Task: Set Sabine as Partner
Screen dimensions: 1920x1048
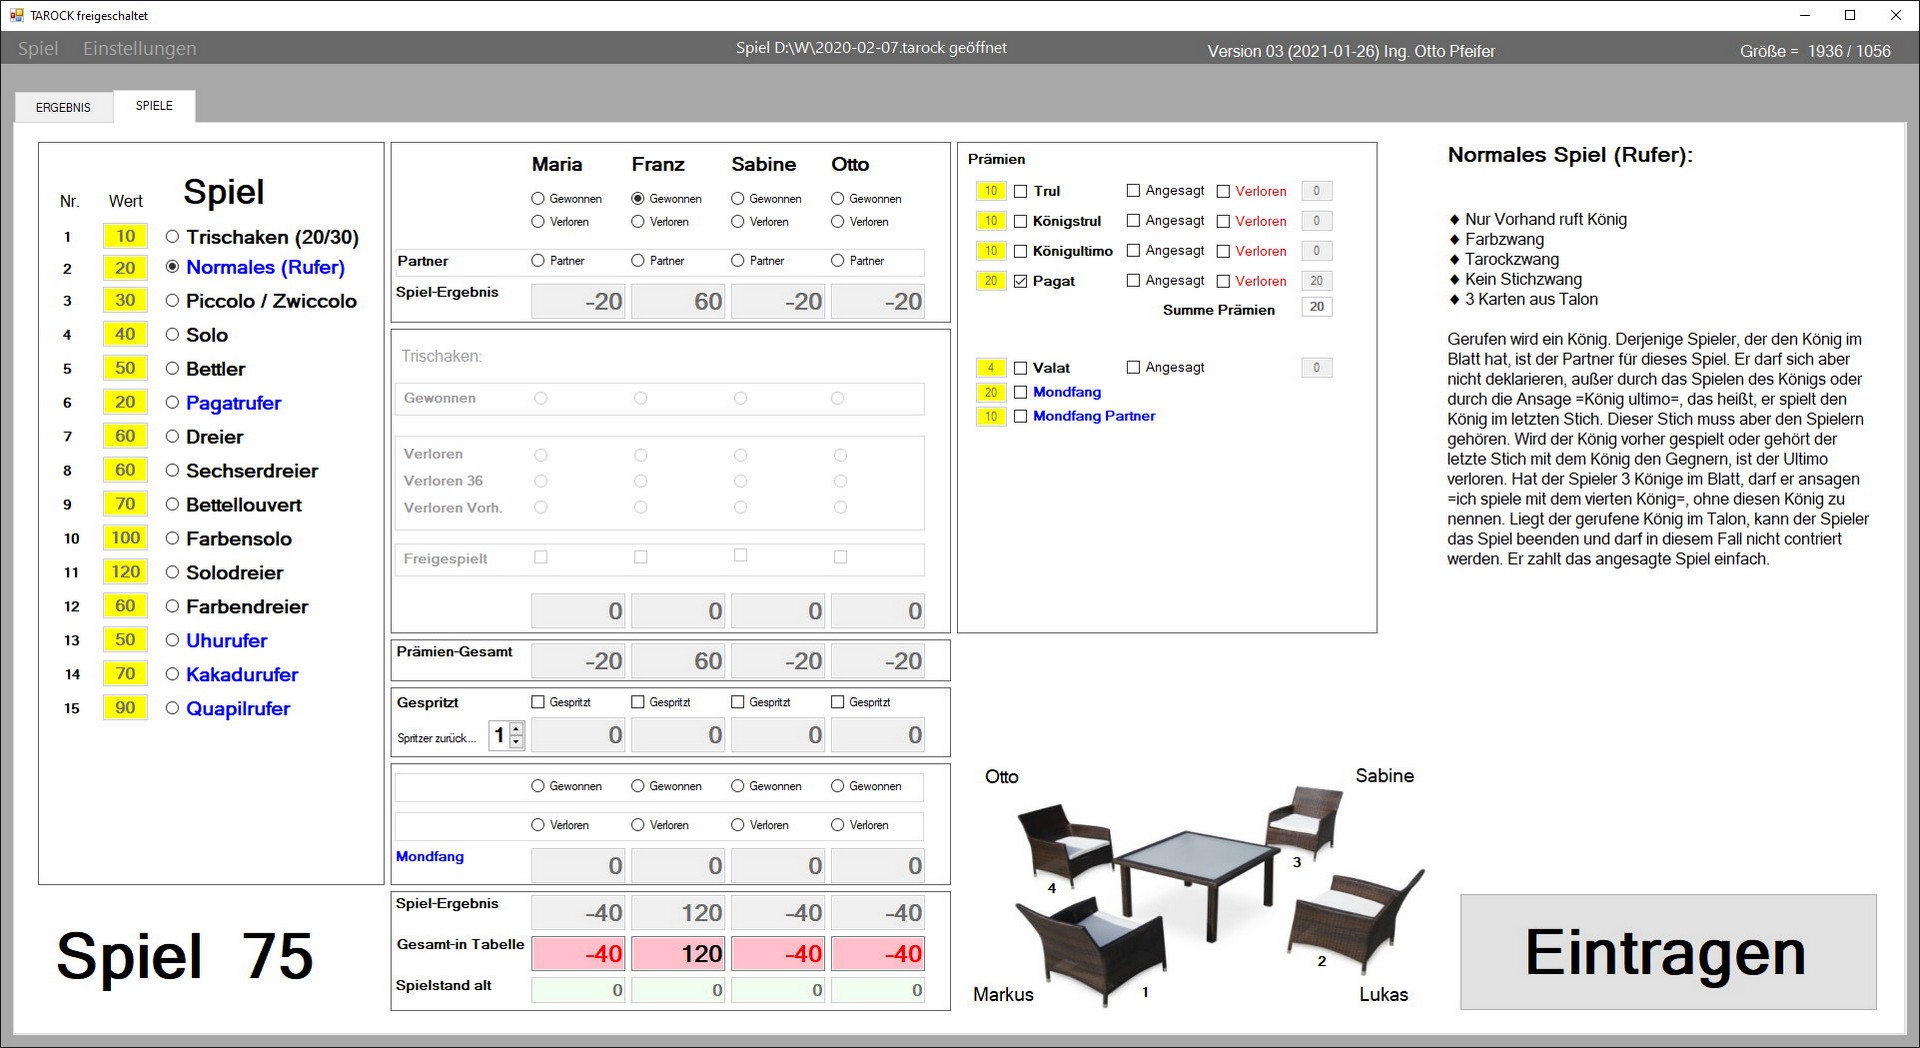Action: tap(738, 261)
